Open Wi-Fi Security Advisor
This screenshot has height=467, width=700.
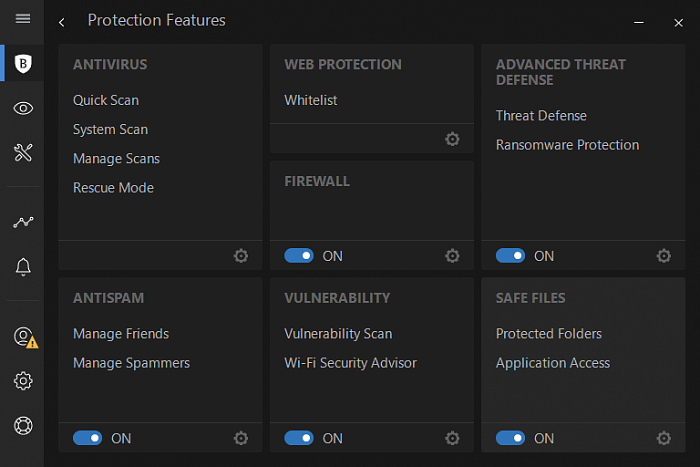[350, 363]
